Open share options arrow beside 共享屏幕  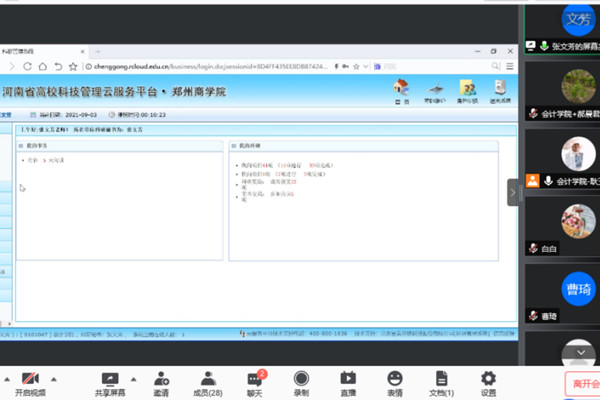click(x=134, y=379)
